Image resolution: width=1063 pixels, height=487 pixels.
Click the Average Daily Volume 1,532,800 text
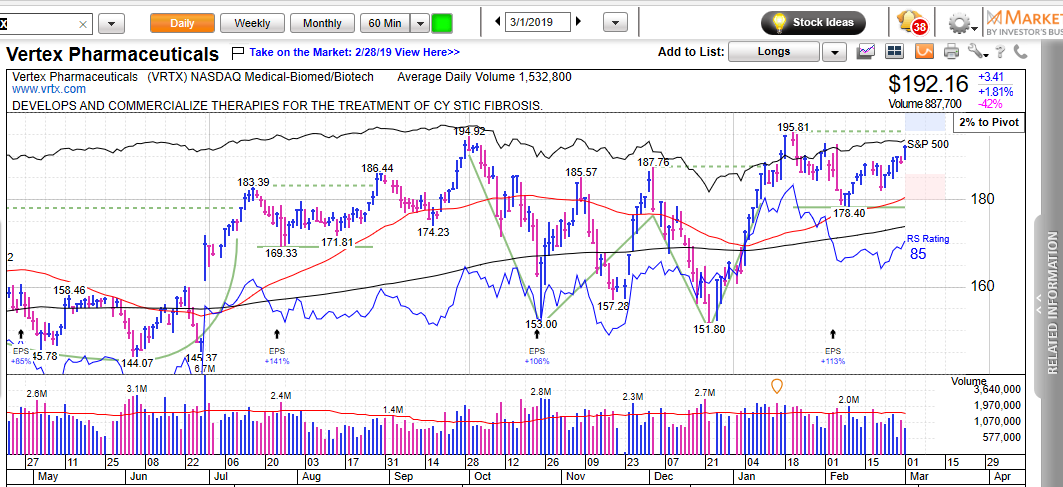[x=484, y=77]
